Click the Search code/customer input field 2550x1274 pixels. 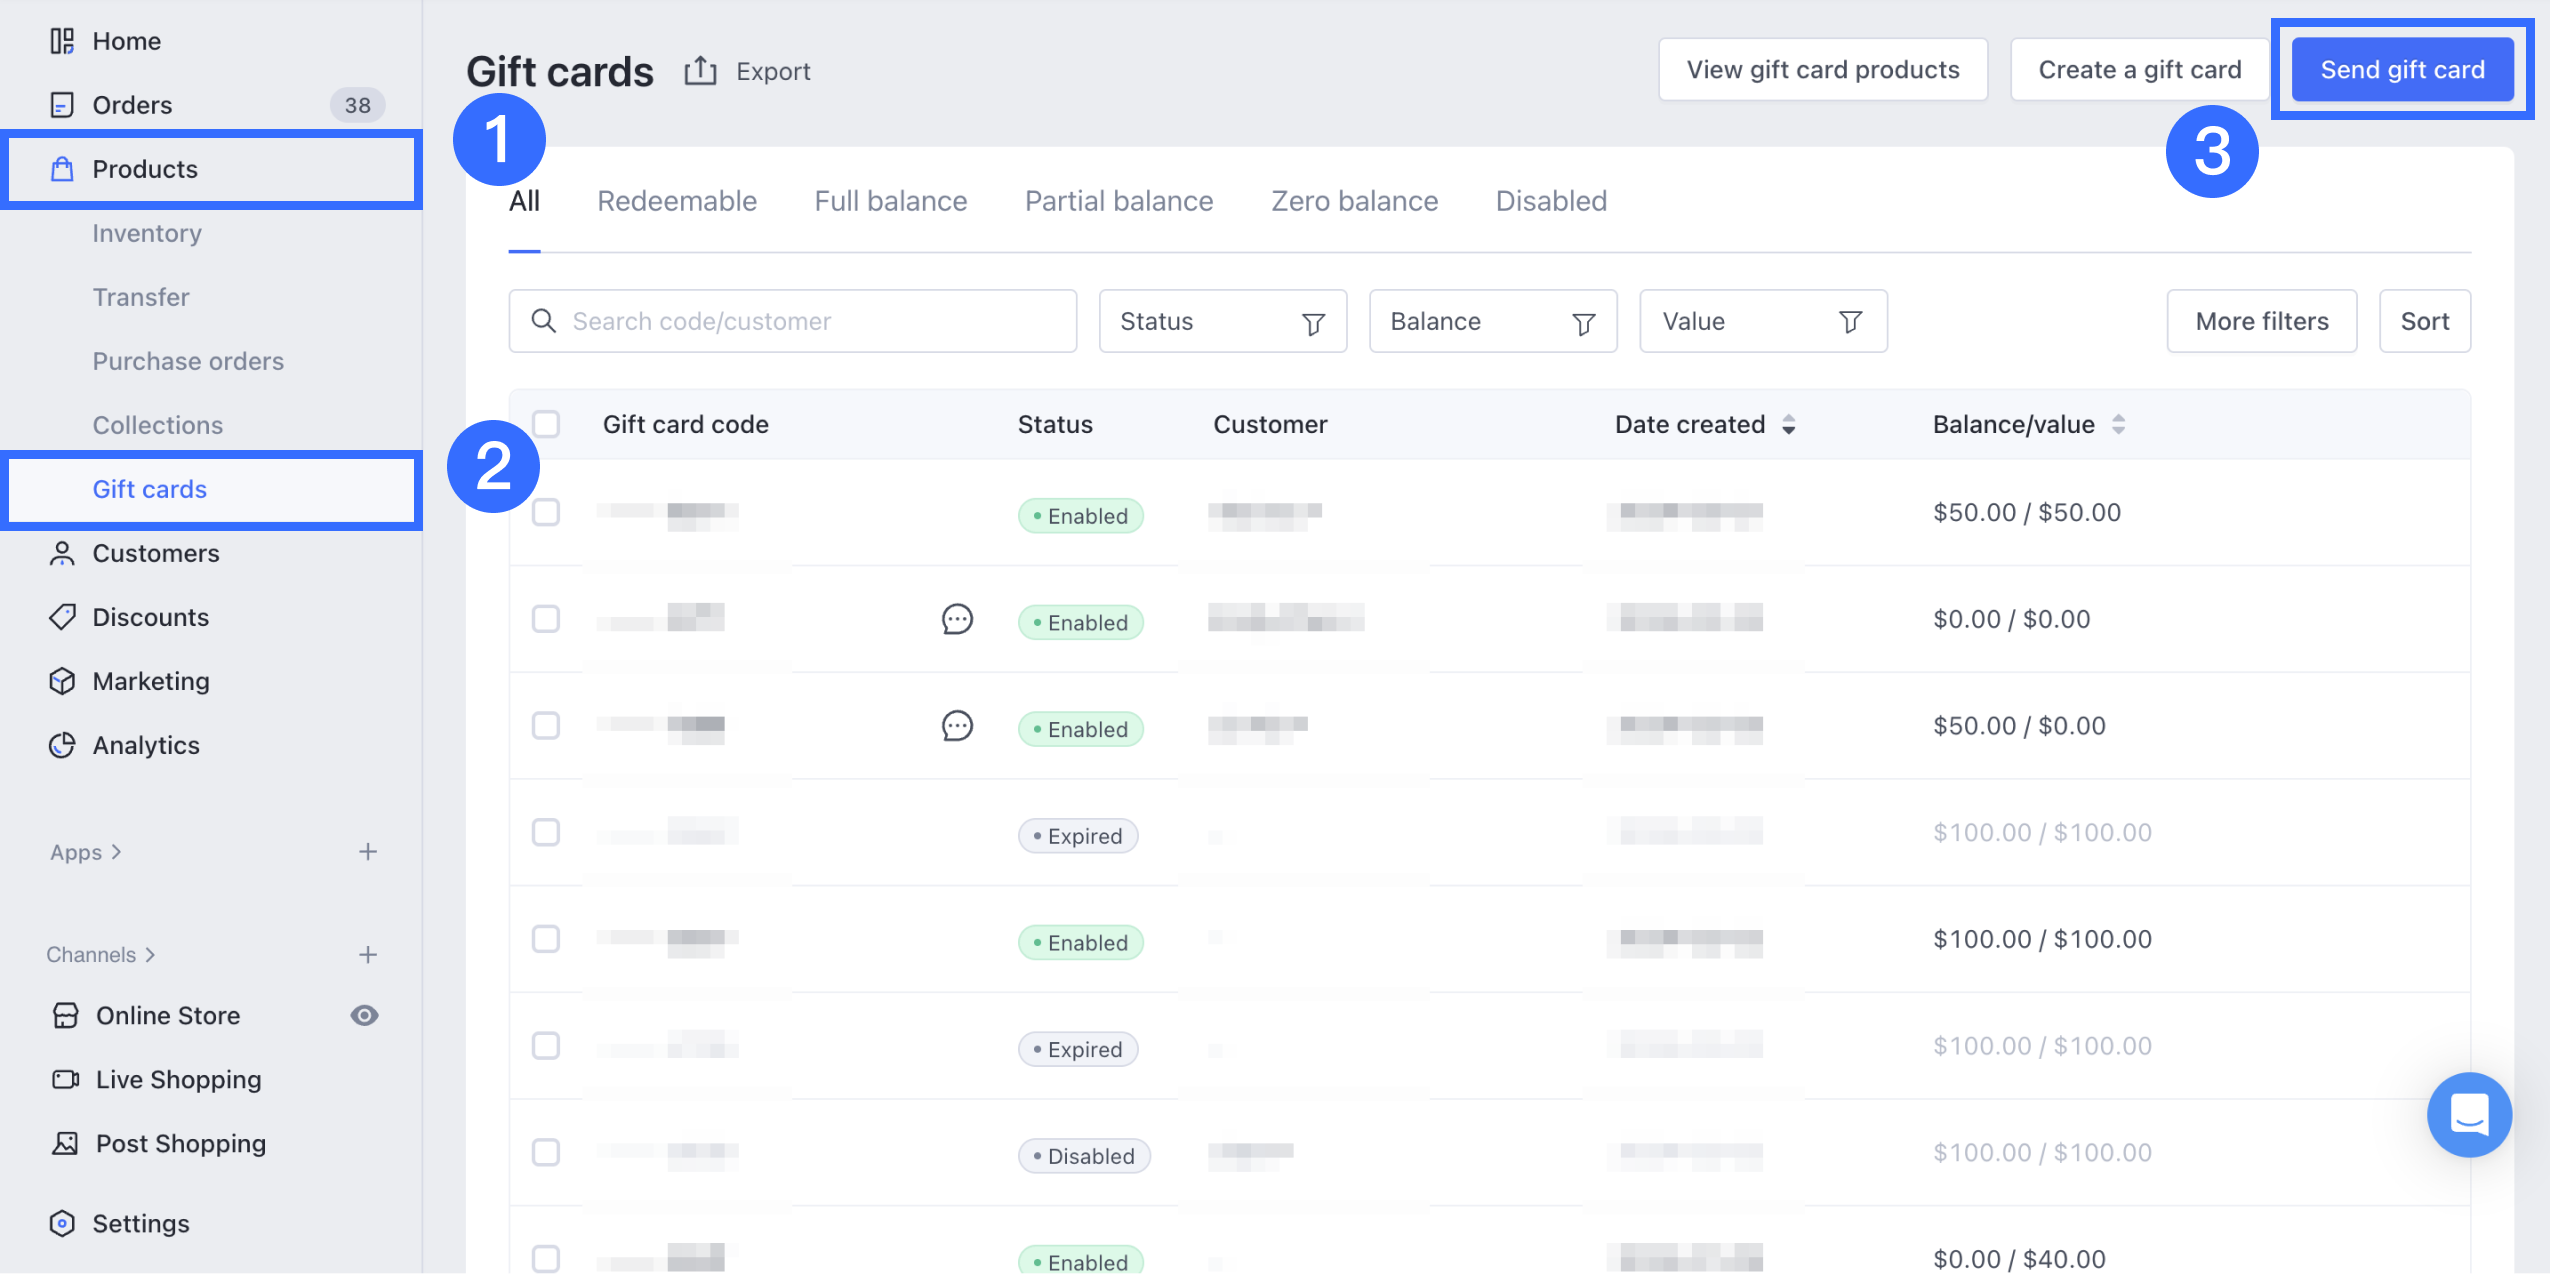(x=792, y=321)
